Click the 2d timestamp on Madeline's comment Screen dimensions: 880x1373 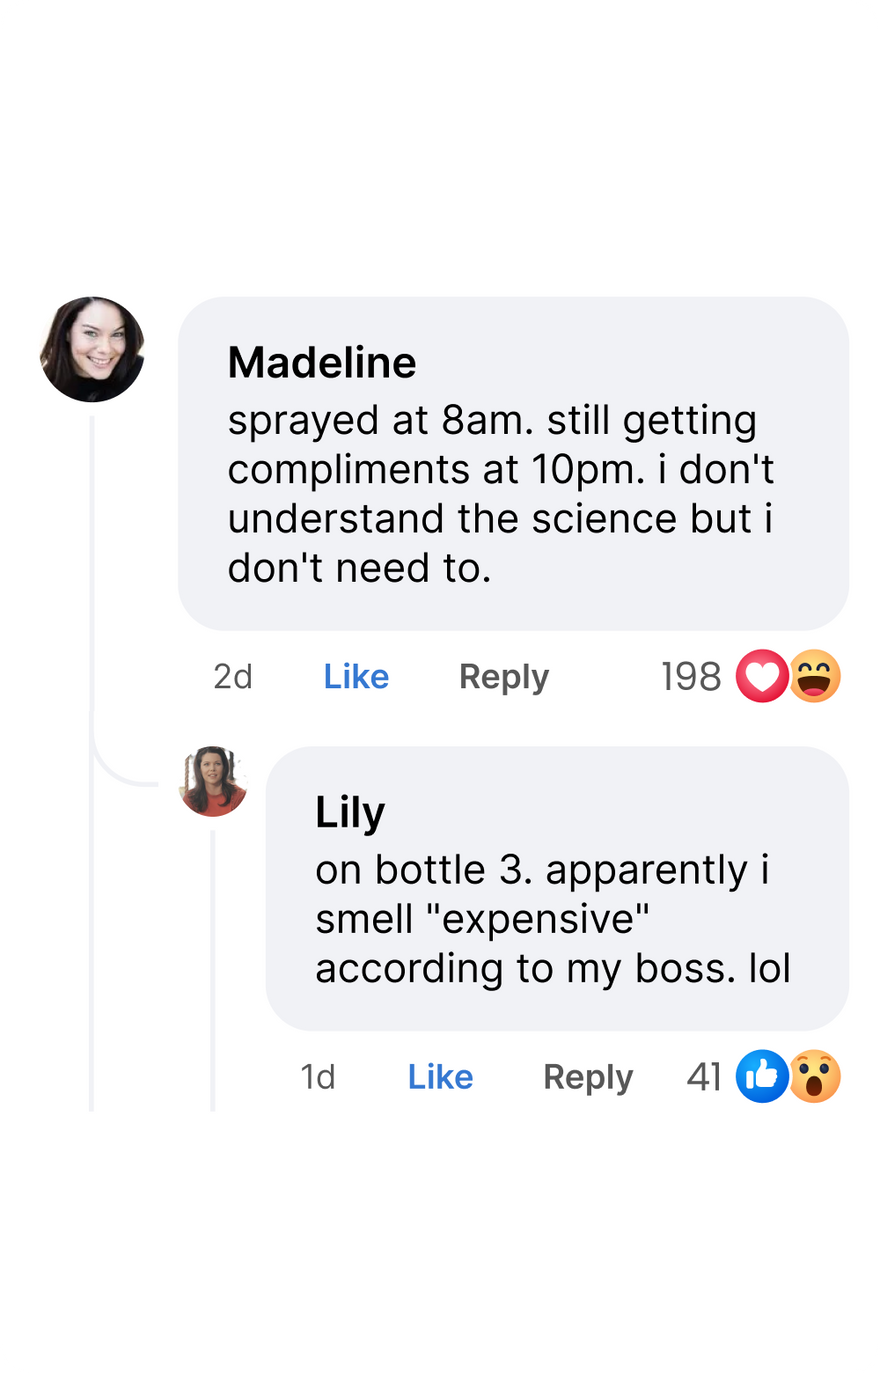[233, 677]
